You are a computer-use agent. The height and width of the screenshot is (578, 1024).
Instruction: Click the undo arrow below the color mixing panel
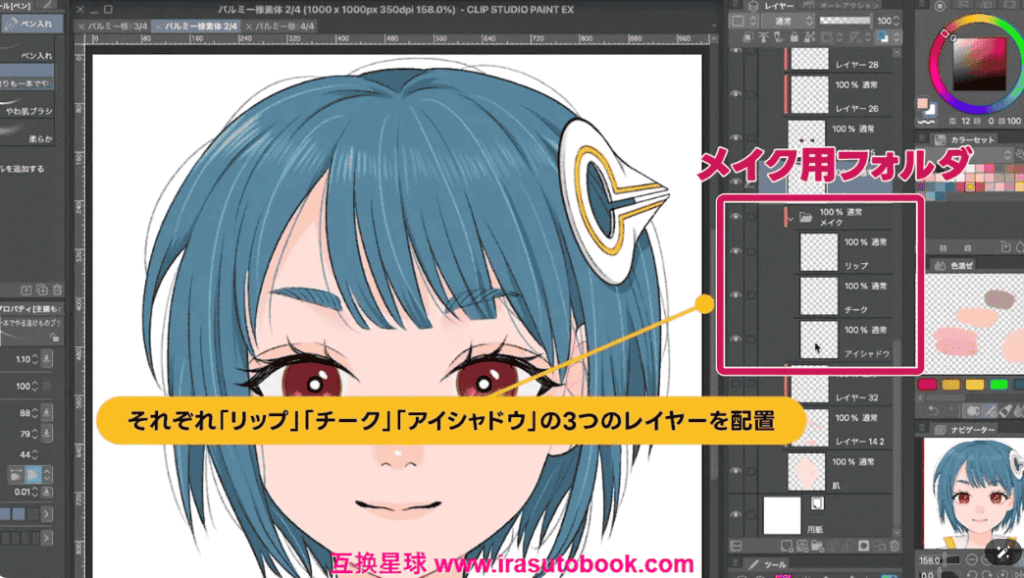(x=933, y=410)
